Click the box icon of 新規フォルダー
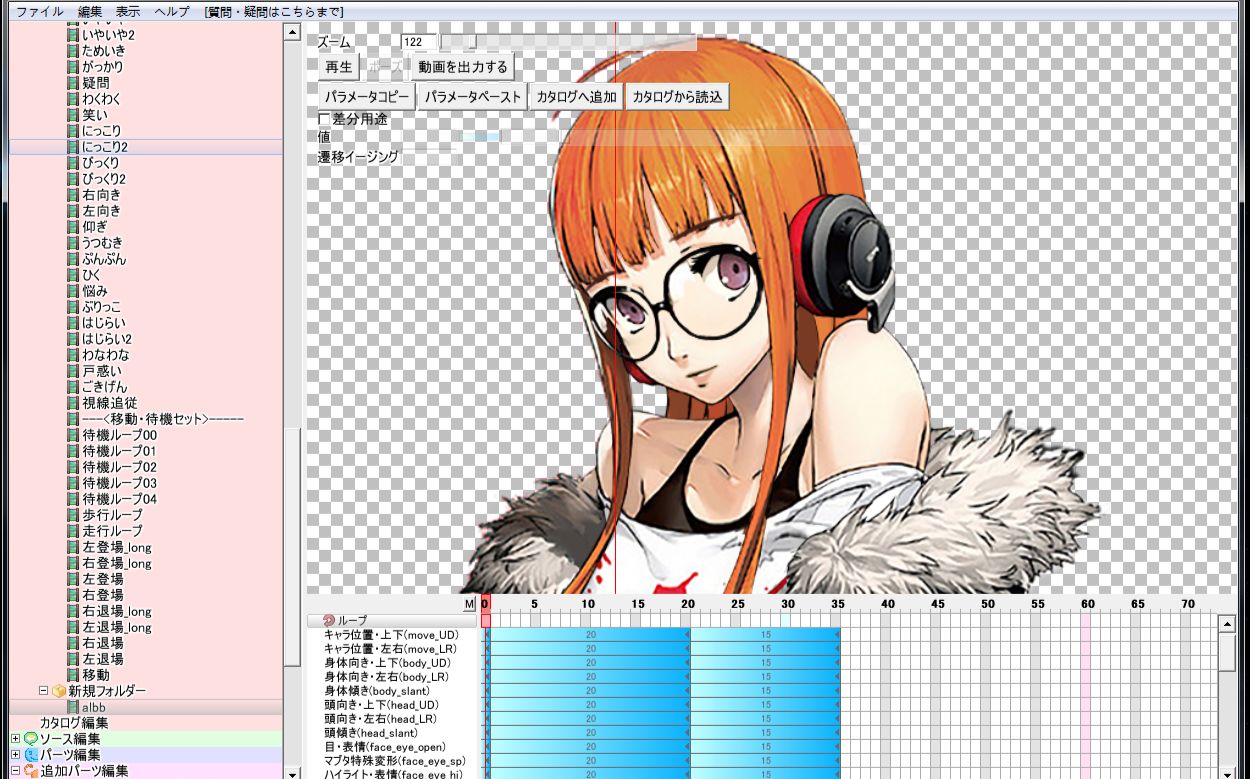Viewport: 1250px width, 779px height. point(59,691)
